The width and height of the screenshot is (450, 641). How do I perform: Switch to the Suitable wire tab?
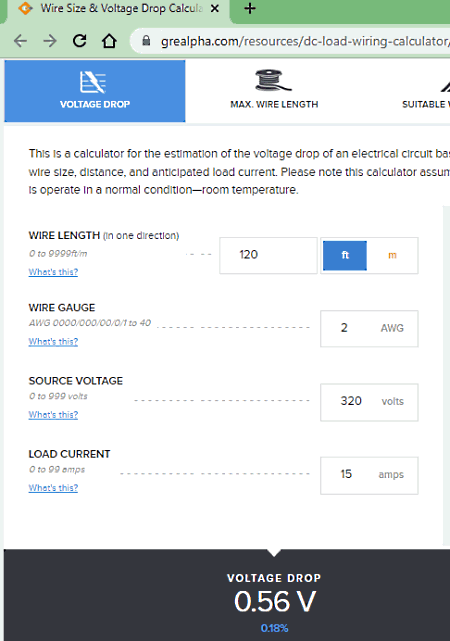(425, 91)
